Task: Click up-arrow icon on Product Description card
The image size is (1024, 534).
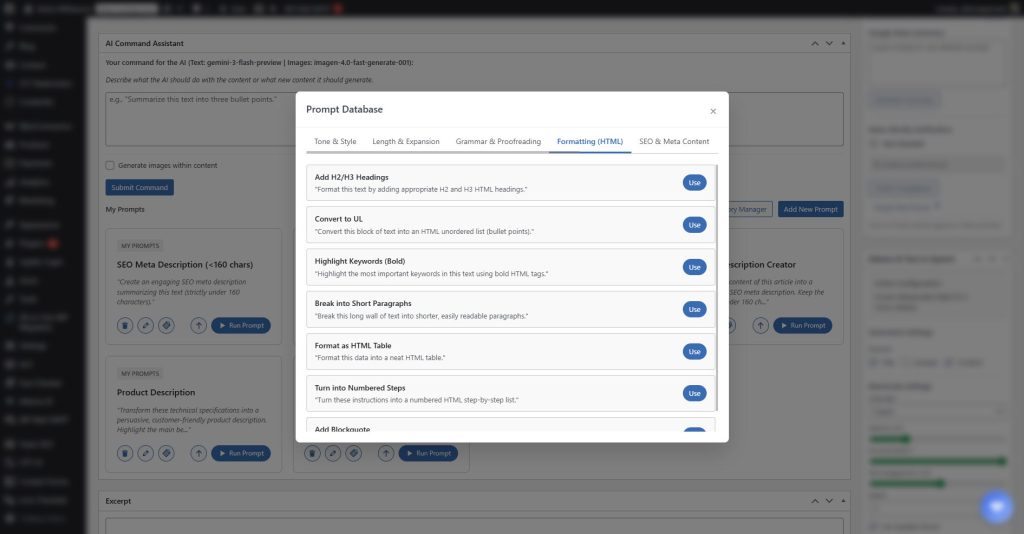Action: [198, 453]
